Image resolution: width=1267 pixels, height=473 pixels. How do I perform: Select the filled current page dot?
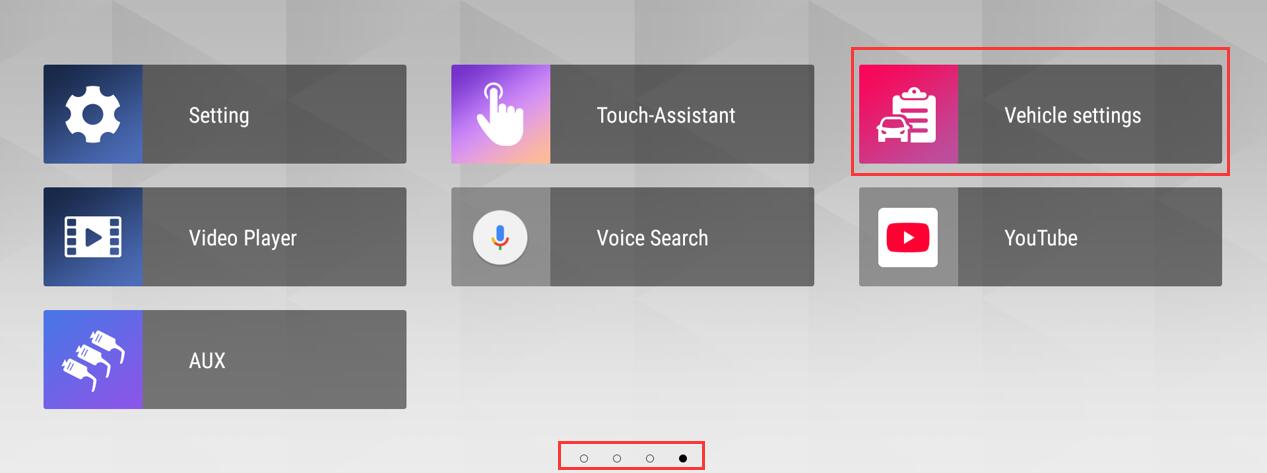683,458
